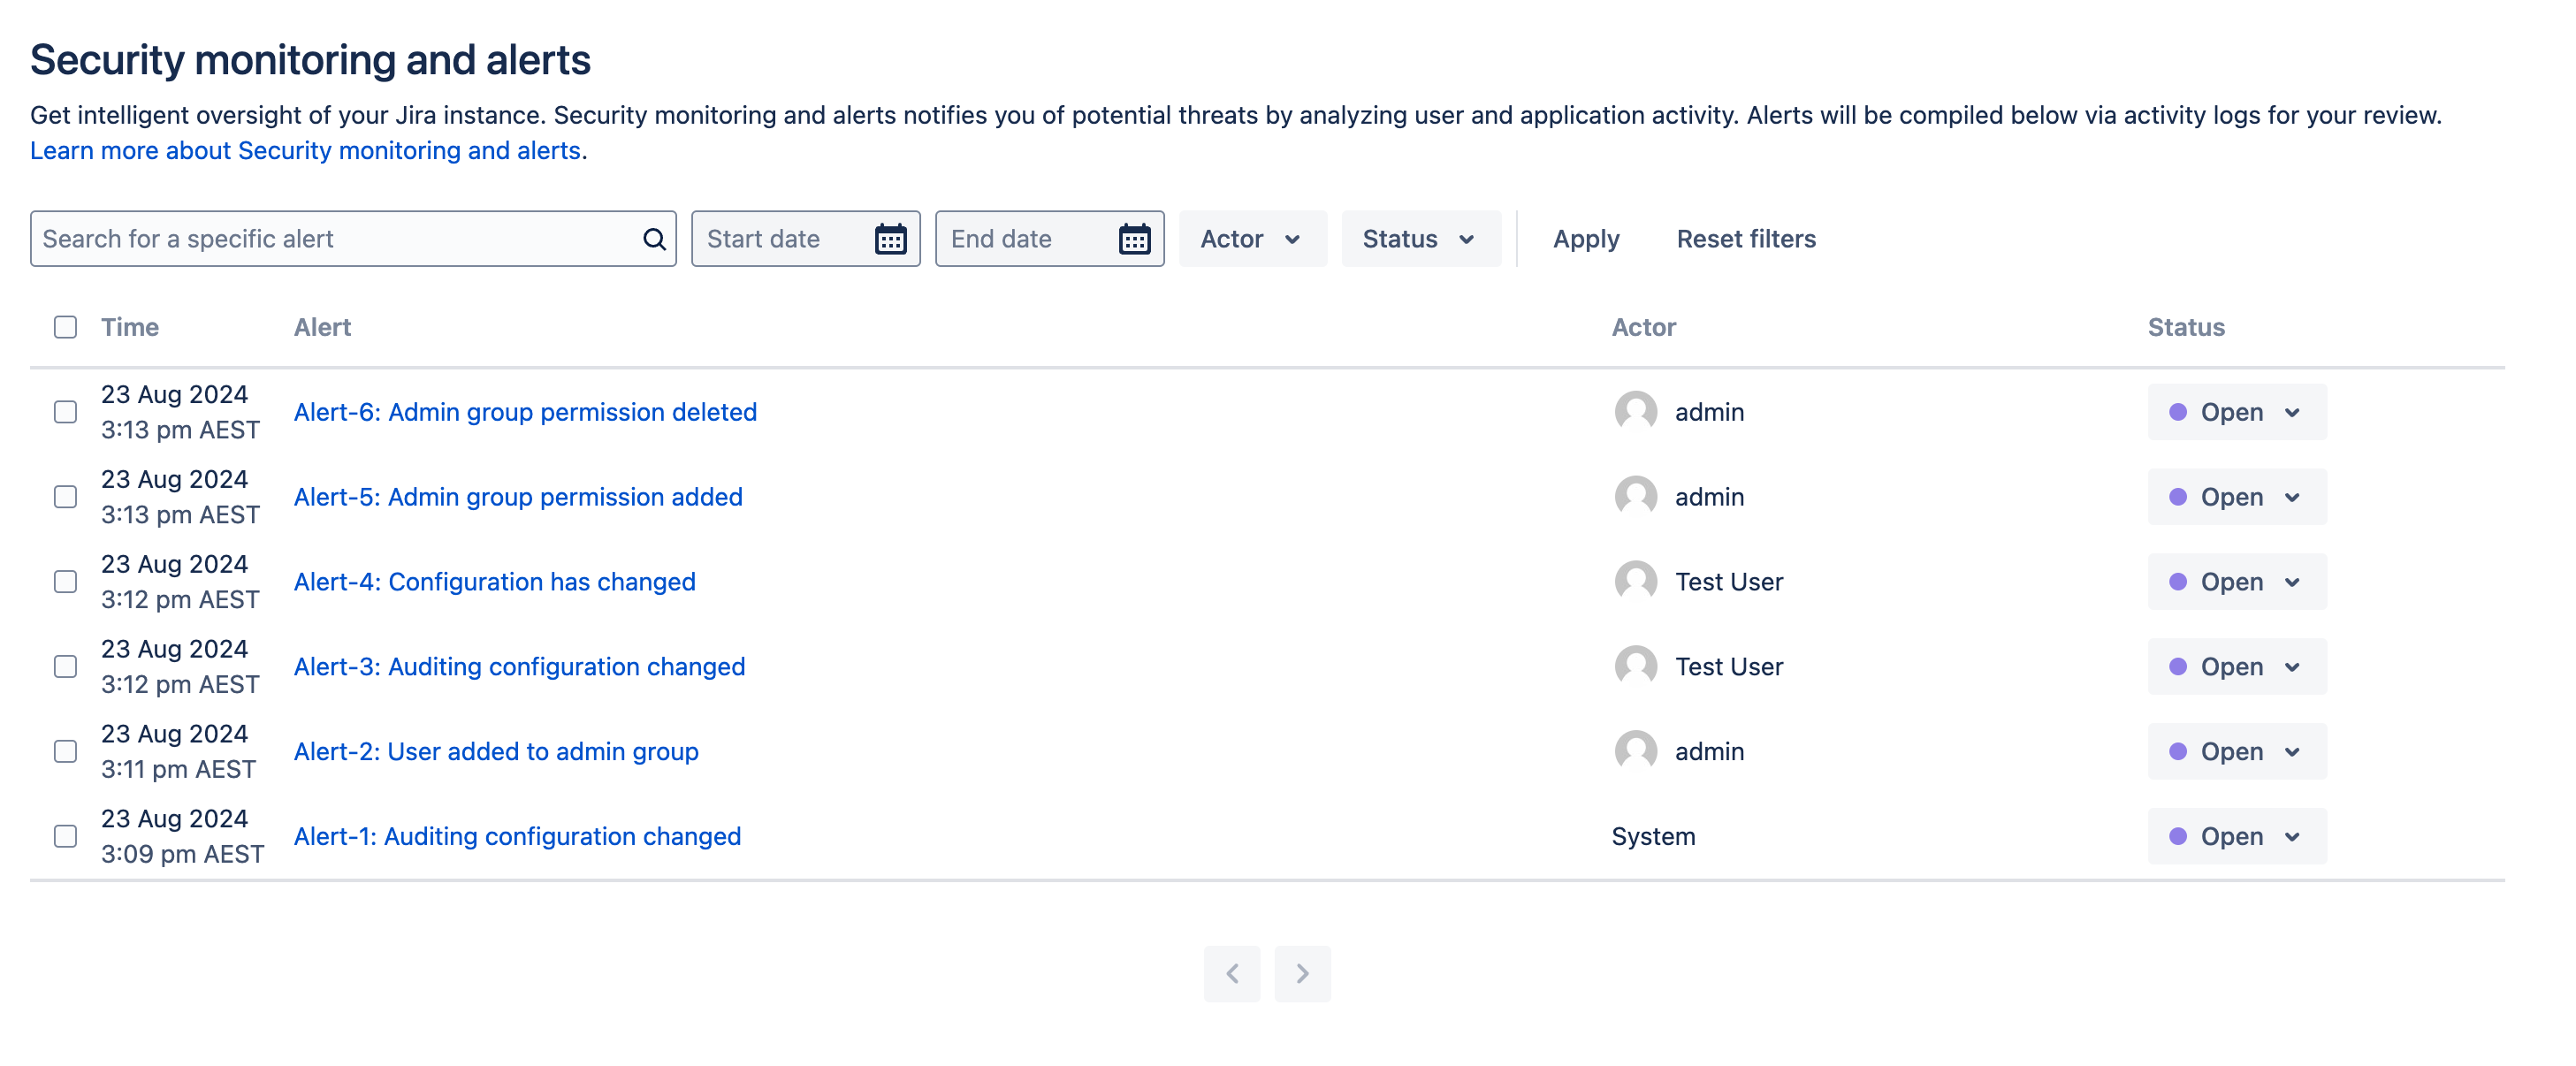The image size is (2576, 1066).
Task: Expand the Status filter dropdown
Action: coord(1416,238)
